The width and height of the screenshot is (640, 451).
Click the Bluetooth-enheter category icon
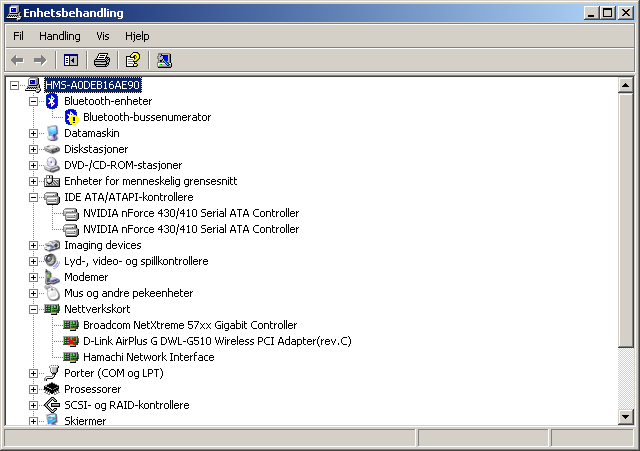pyautogui.click(x=52, y=101)
